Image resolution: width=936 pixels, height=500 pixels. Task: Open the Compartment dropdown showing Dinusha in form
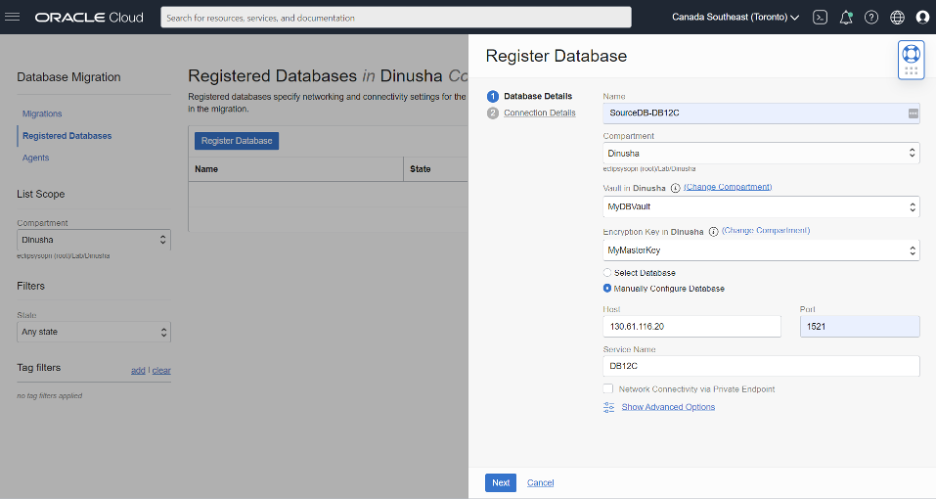(761, 153)
